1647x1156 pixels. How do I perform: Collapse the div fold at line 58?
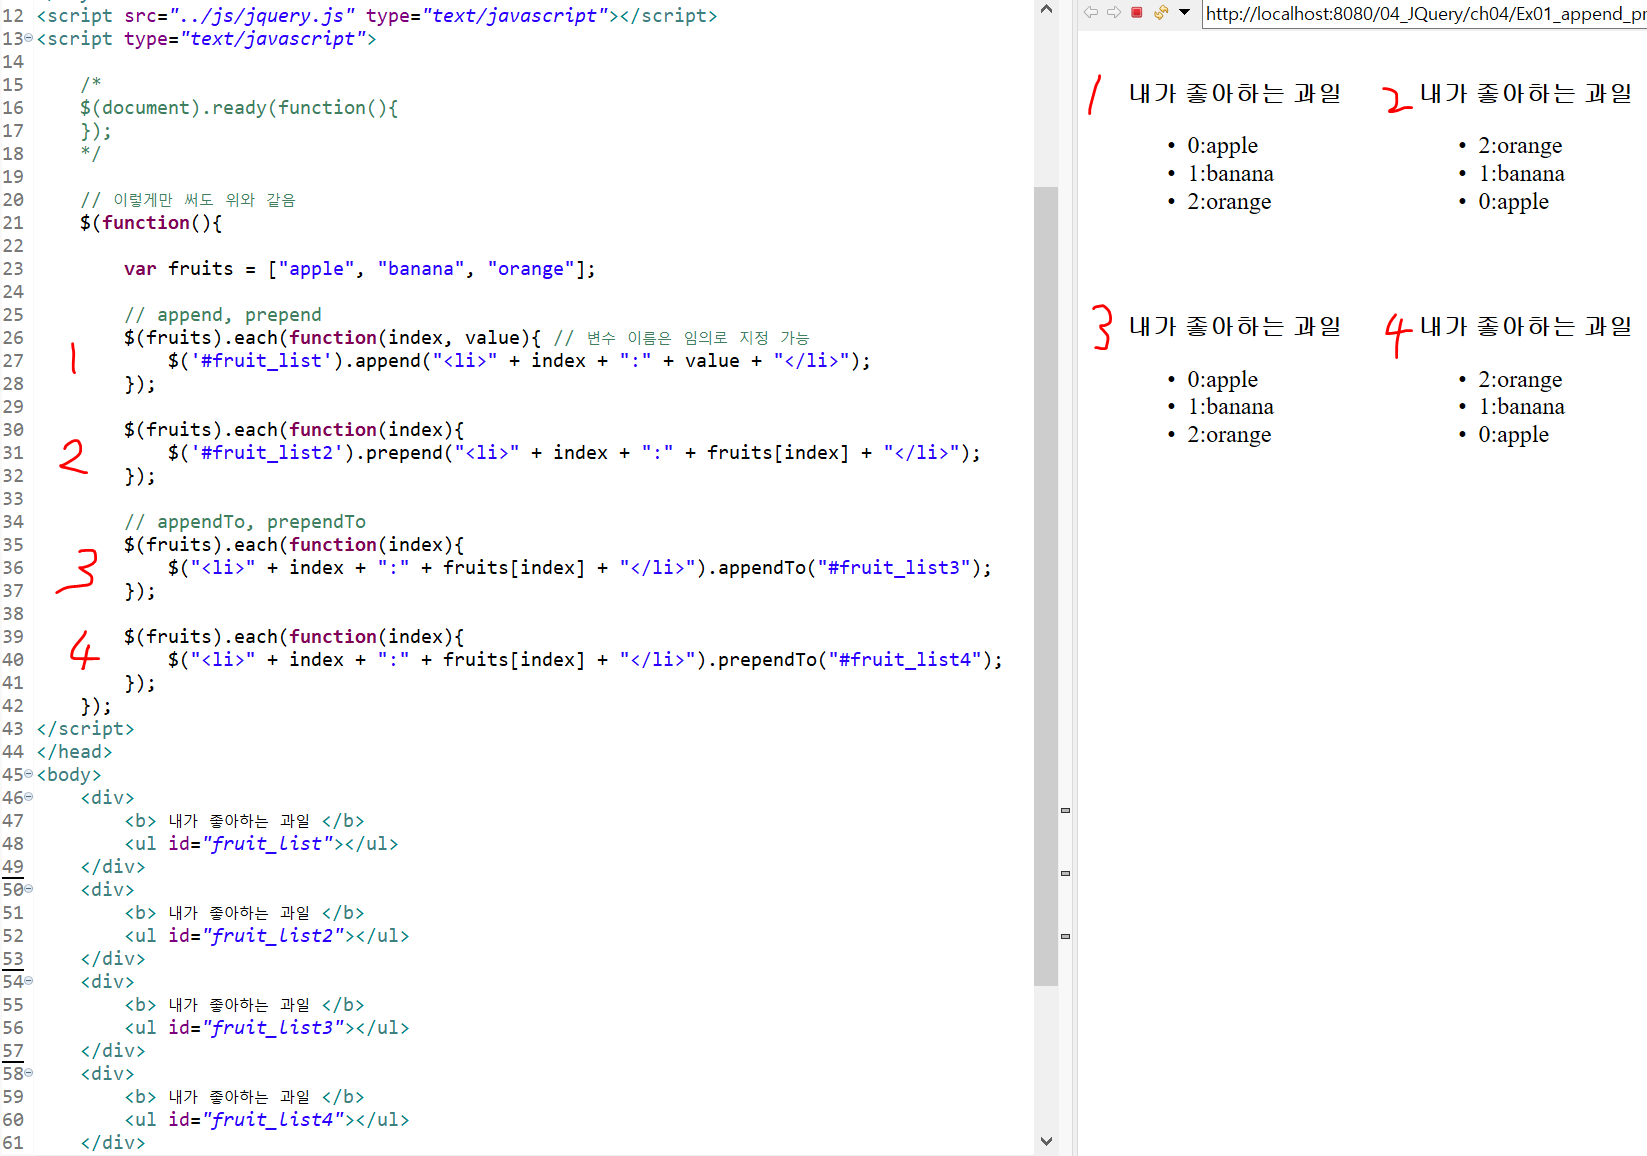pos(28,1073)
